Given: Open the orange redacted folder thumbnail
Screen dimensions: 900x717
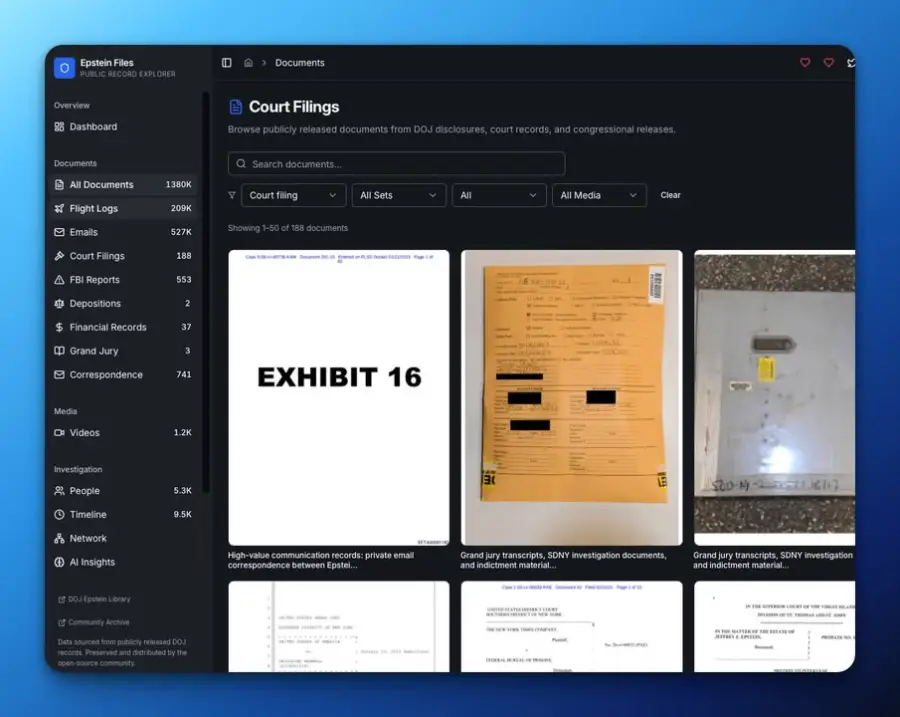Looking at the screenshot, I should pos(572,397).
